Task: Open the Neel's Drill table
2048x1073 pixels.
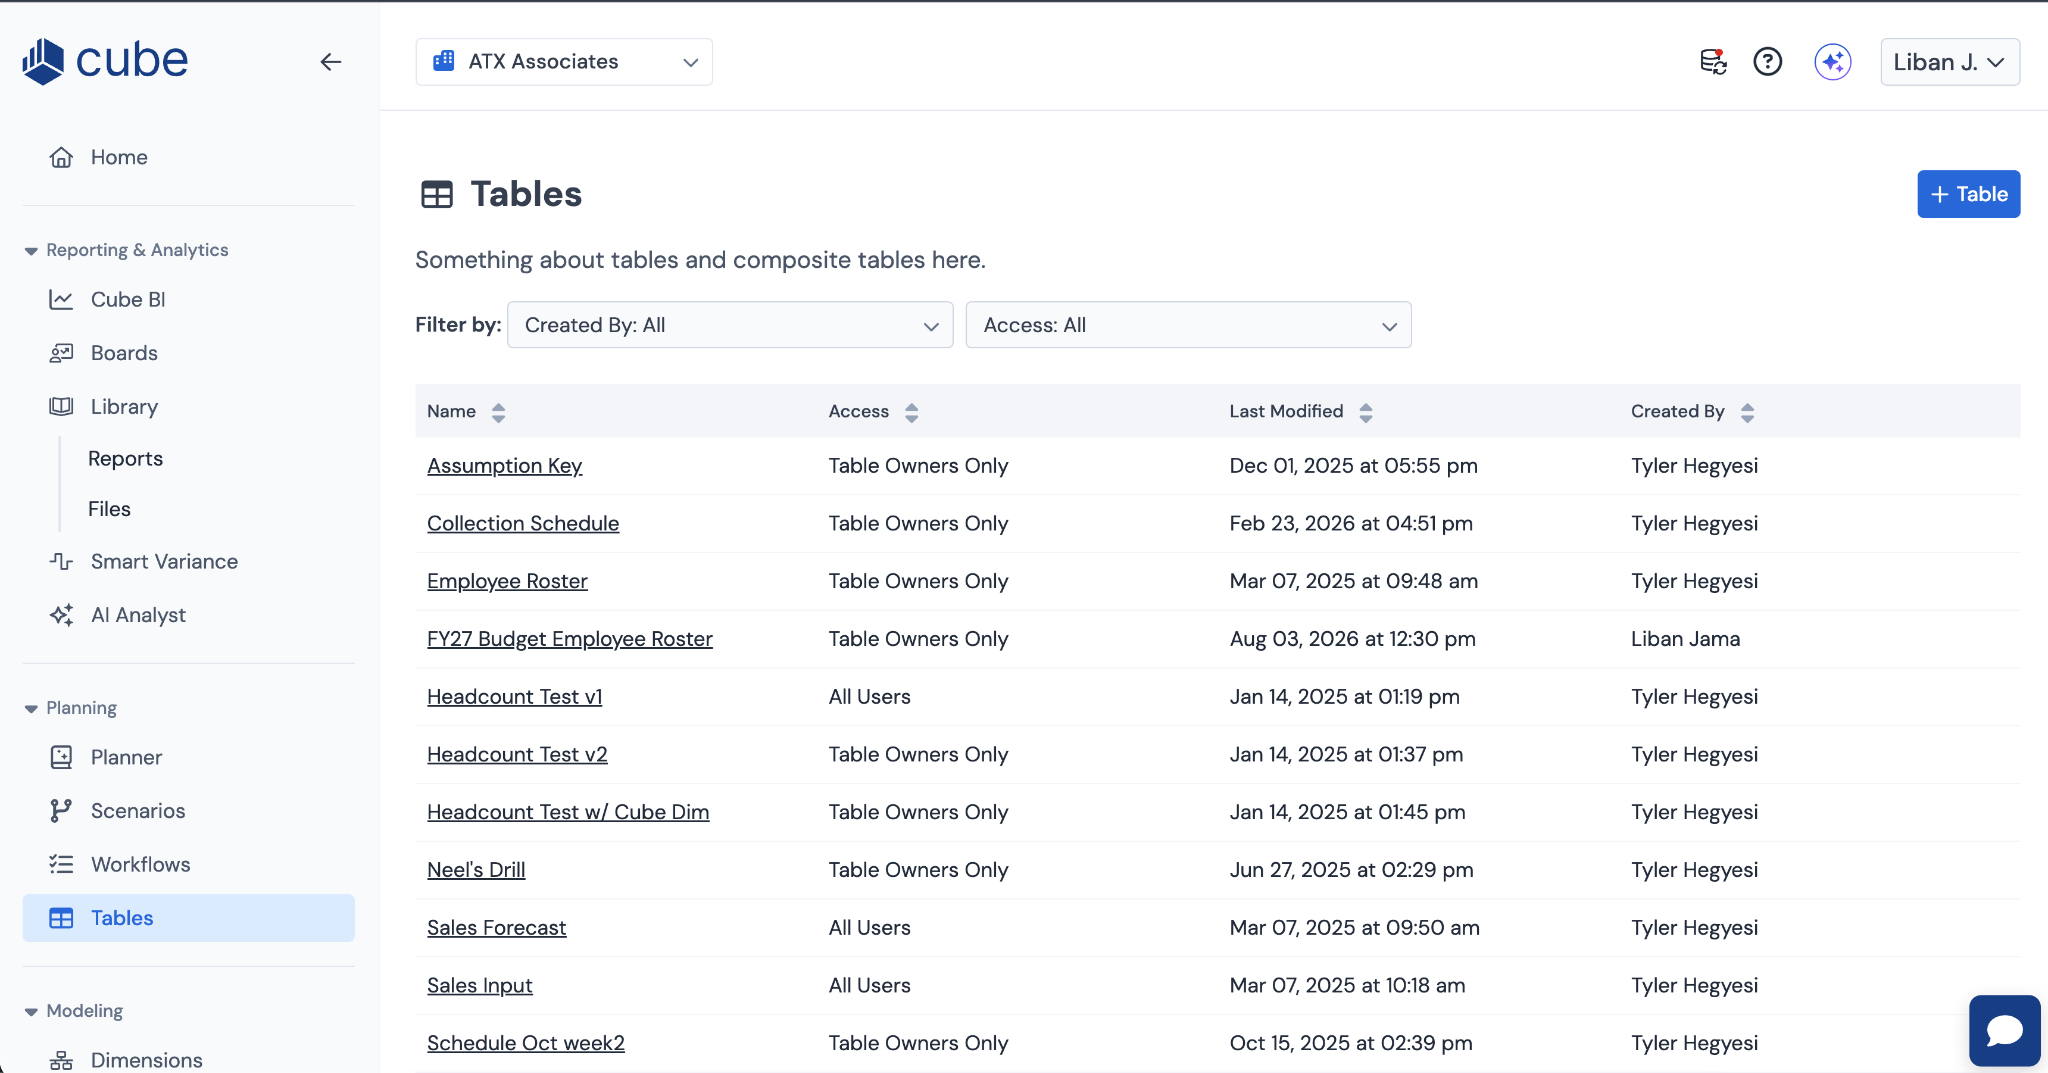Action: click(476, 870)
